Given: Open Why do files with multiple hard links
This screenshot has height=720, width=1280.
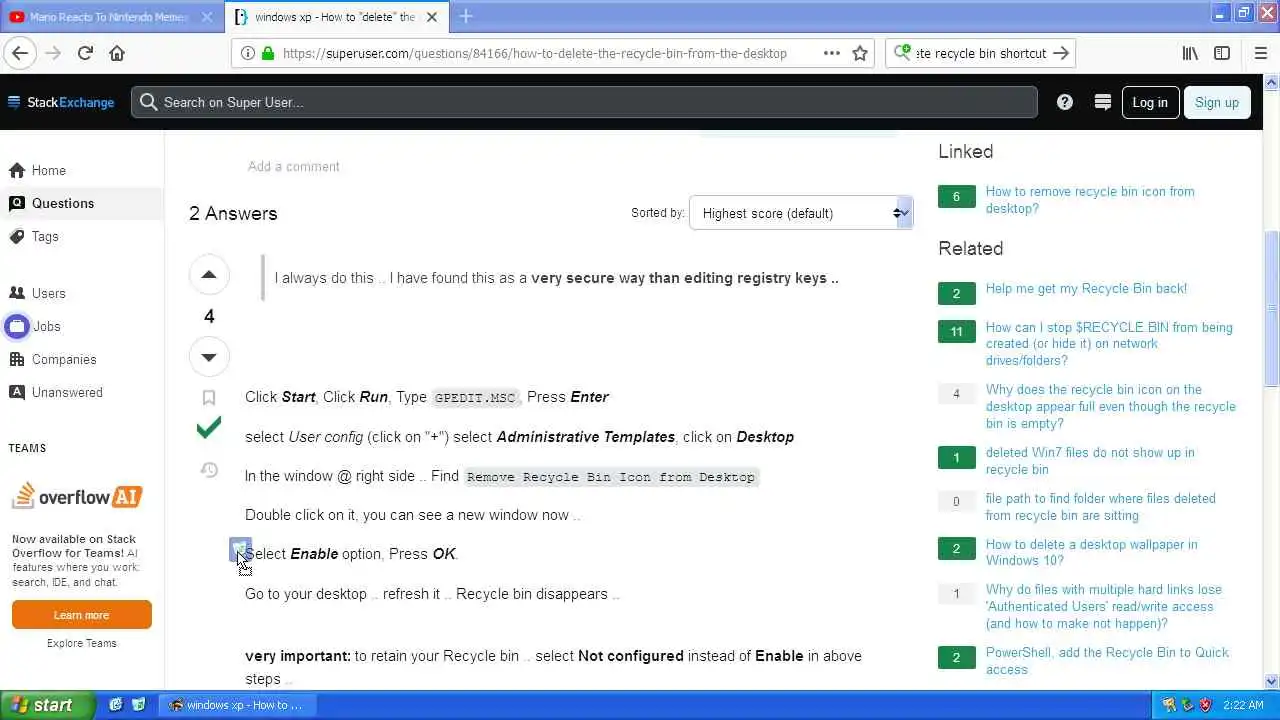Looking at the screenshot, I should coord(1103,606).
